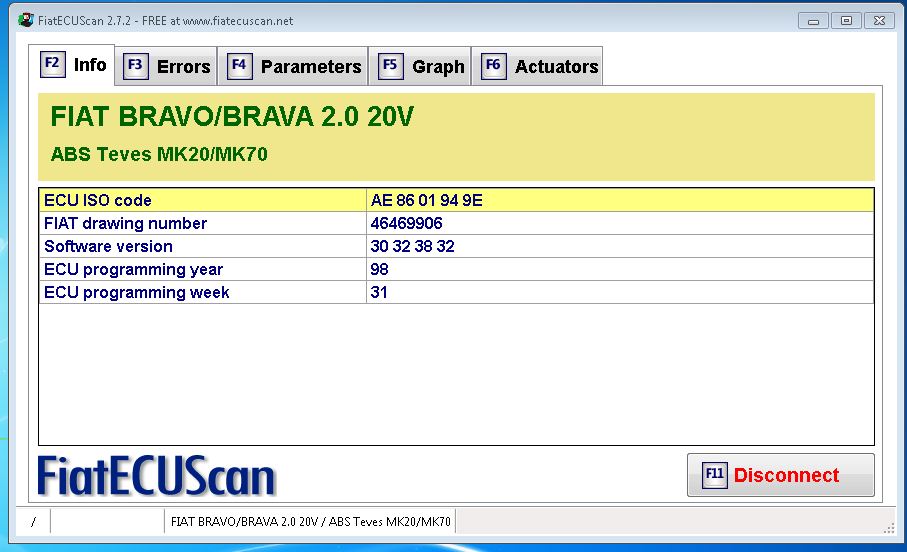Select the drawing number value 46469906

[x=406, y=223]
